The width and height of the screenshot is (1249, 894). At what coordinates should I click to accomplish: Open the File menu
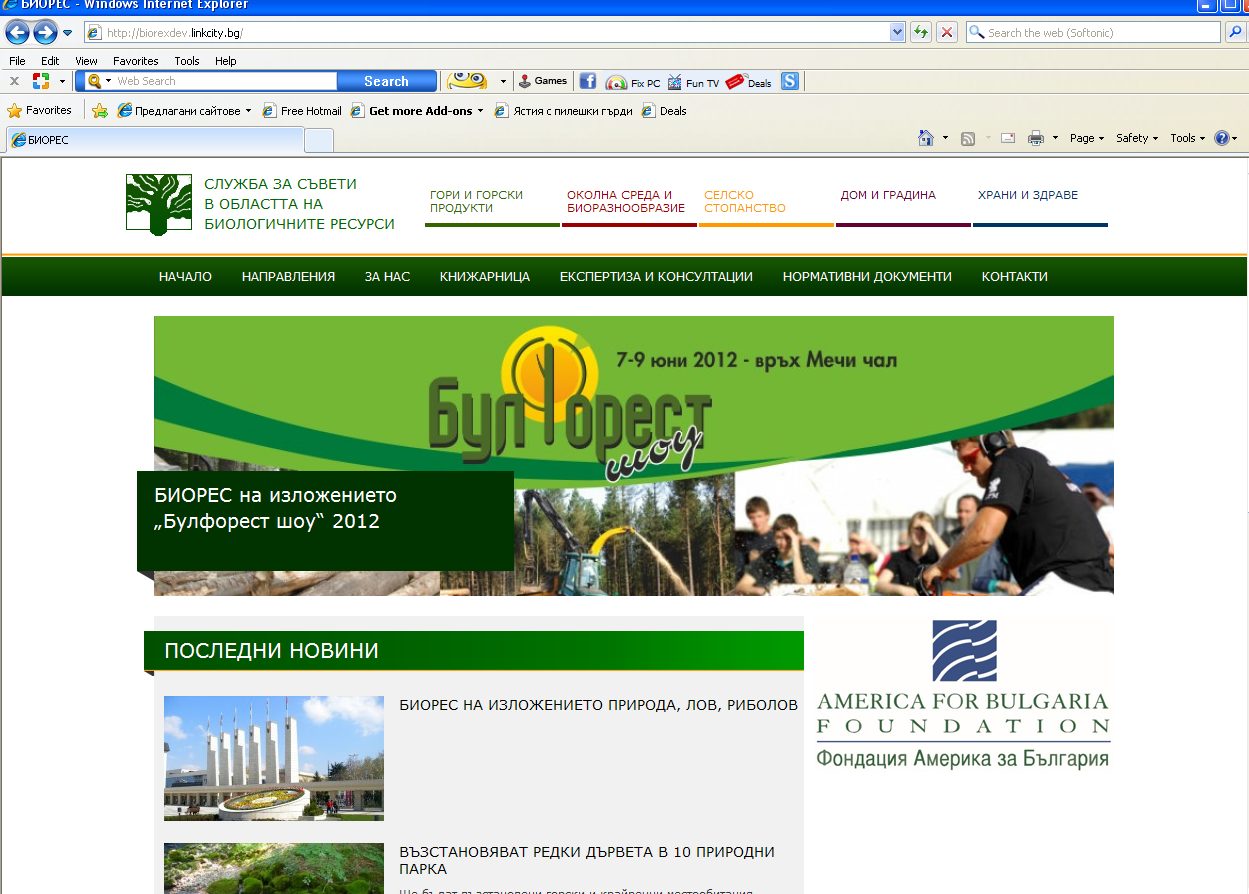(x=17, y=61)
